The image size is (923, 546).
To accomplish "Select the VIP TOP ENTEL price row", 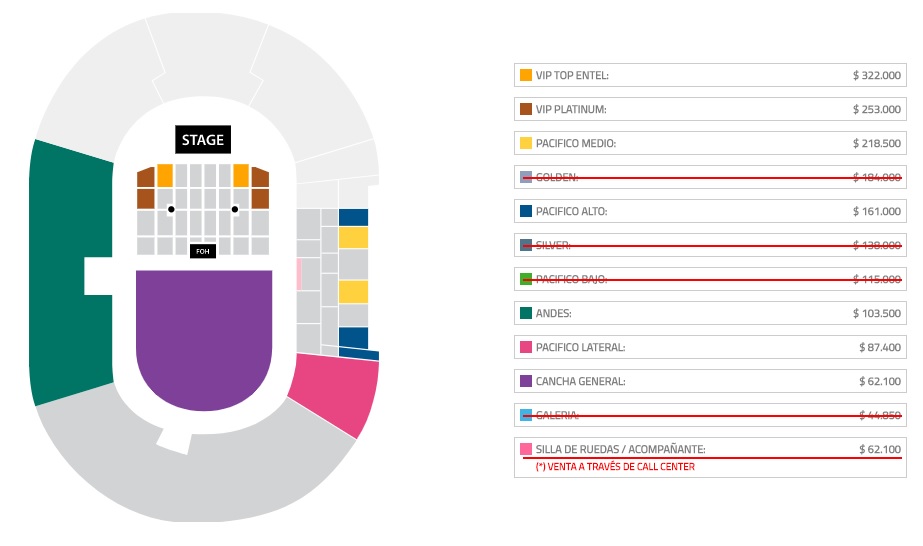I will coord(710,75).
